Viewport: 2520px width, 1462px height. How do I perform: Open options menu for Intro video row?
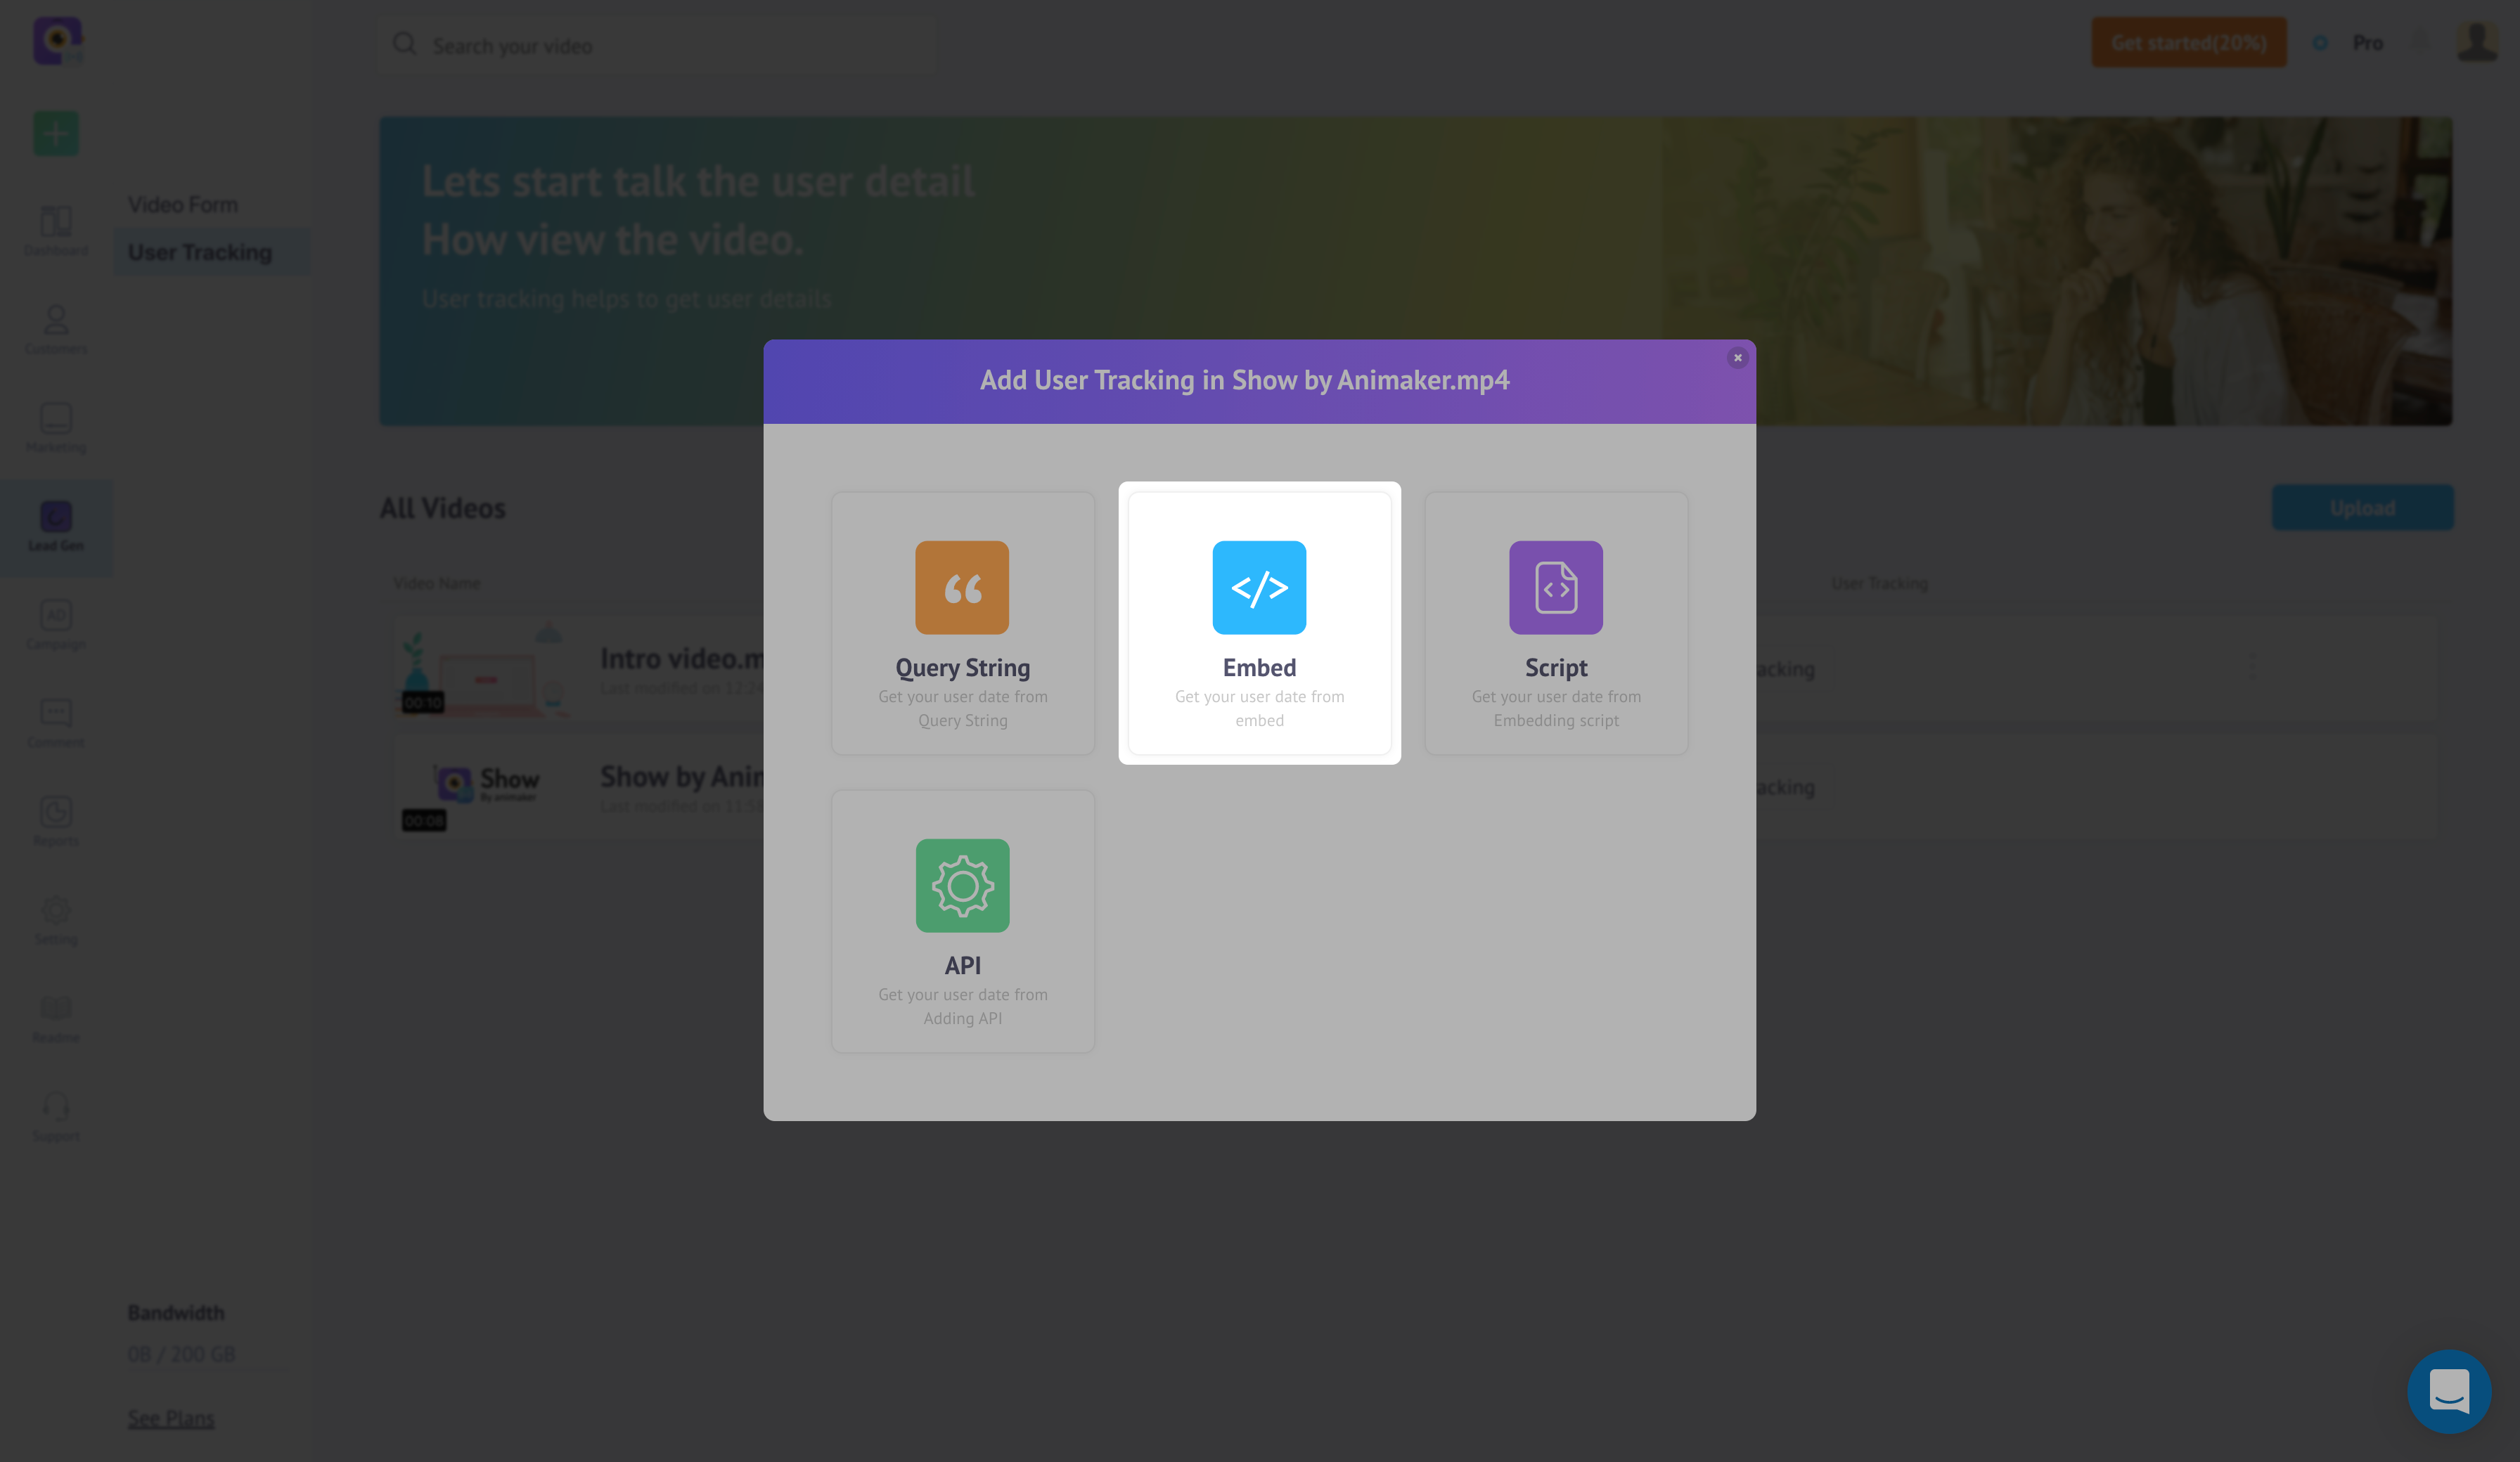pyautogui.click(x=2251, y=666)
